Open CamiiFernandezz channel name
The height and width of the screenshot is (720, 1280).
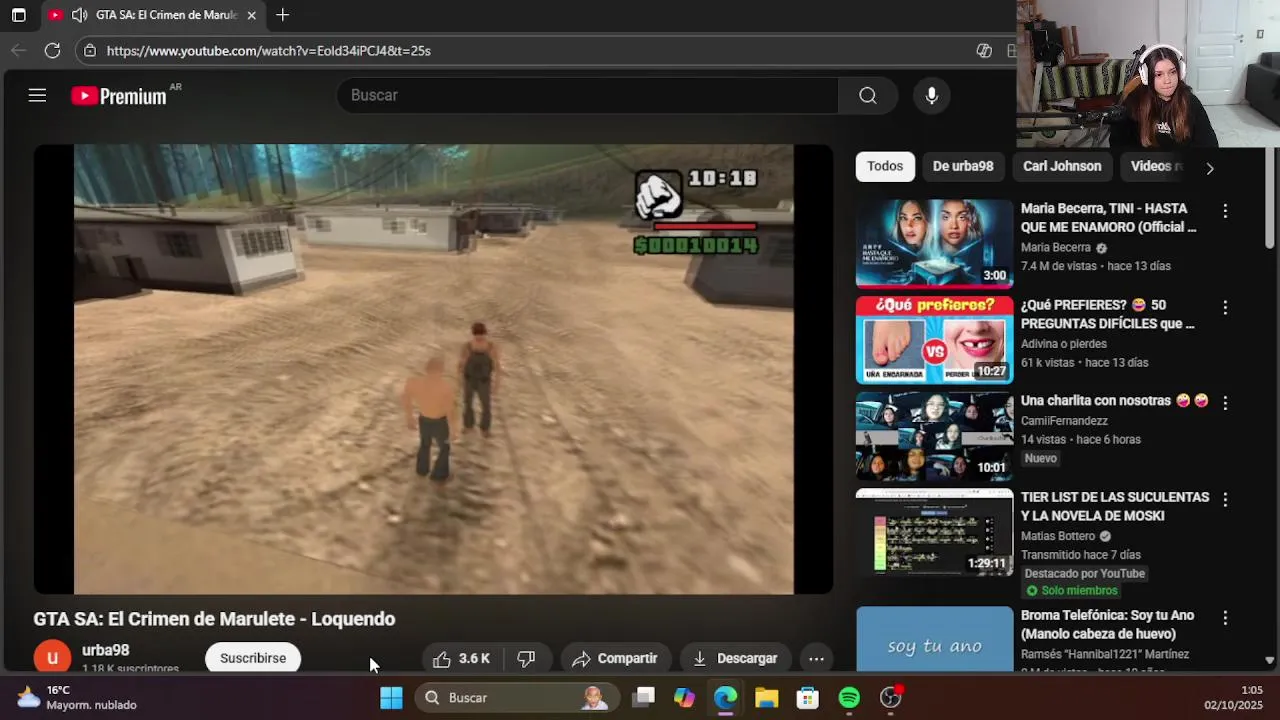[1064, 421]
